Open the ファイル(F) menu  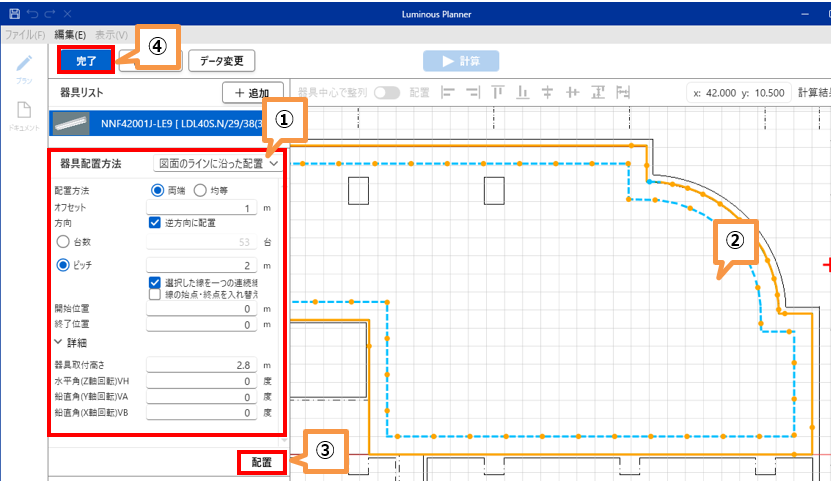point(25,34)
